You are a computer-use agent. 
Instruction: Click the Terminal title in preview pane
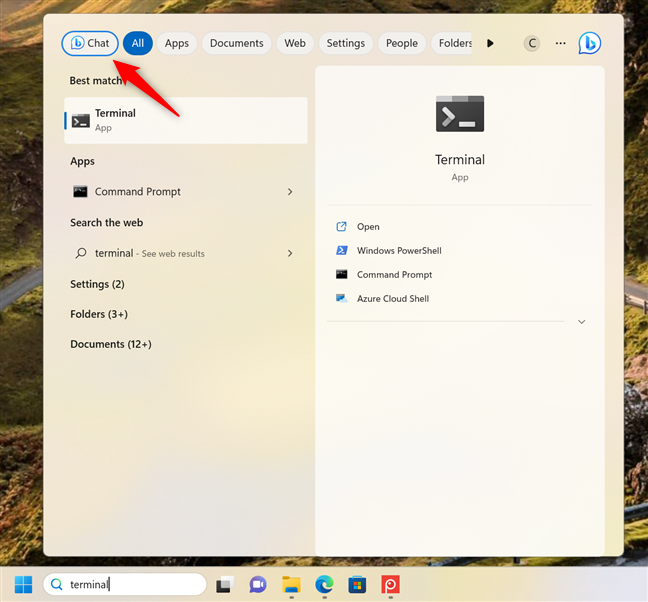pyautogui.click(x=460, y=160)
